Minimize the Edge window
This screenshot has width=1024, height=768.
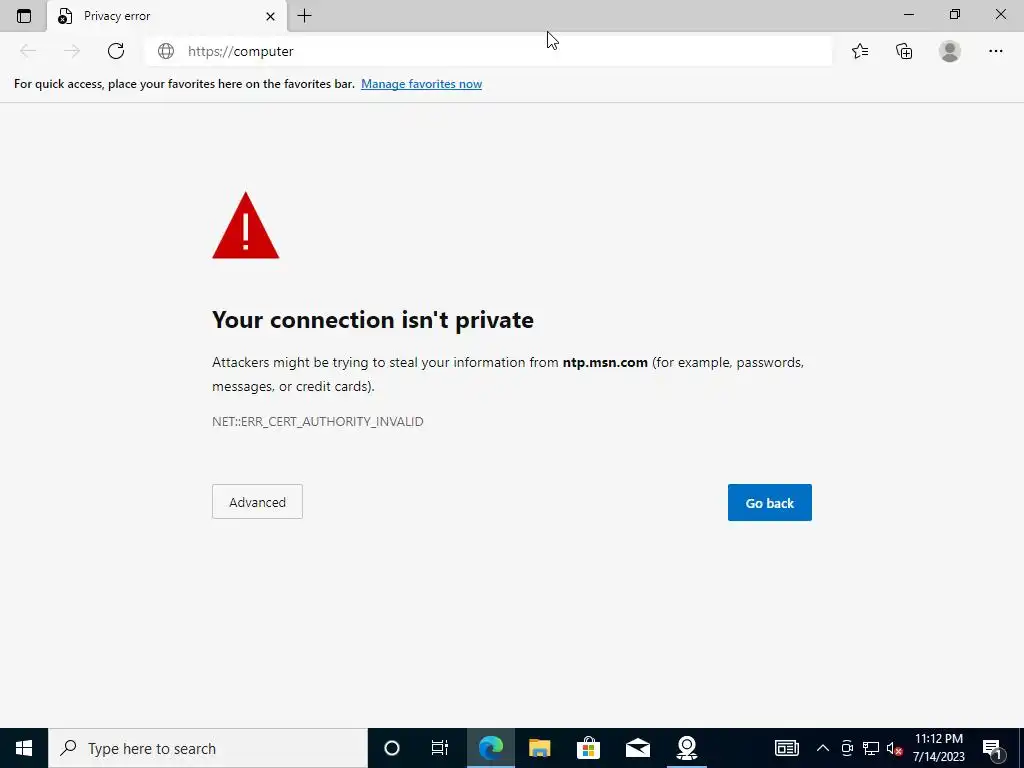coord(908,14)
